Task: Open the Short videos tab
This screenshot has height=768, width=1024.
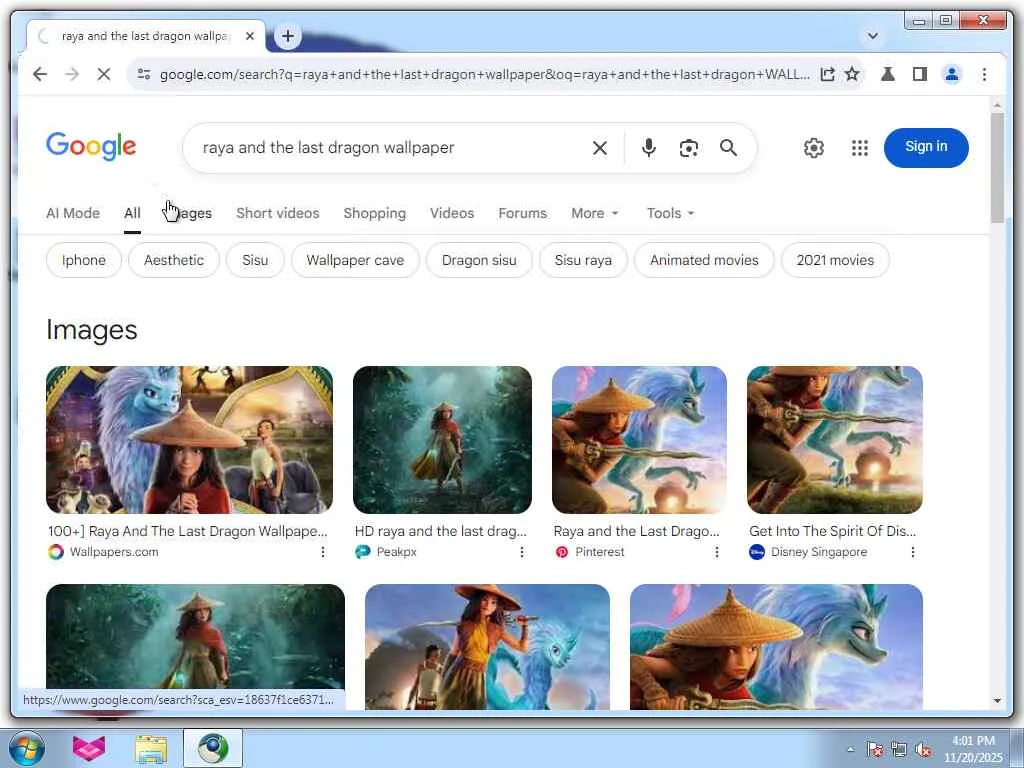Action: pyautogui.click(x=278, y=213)
